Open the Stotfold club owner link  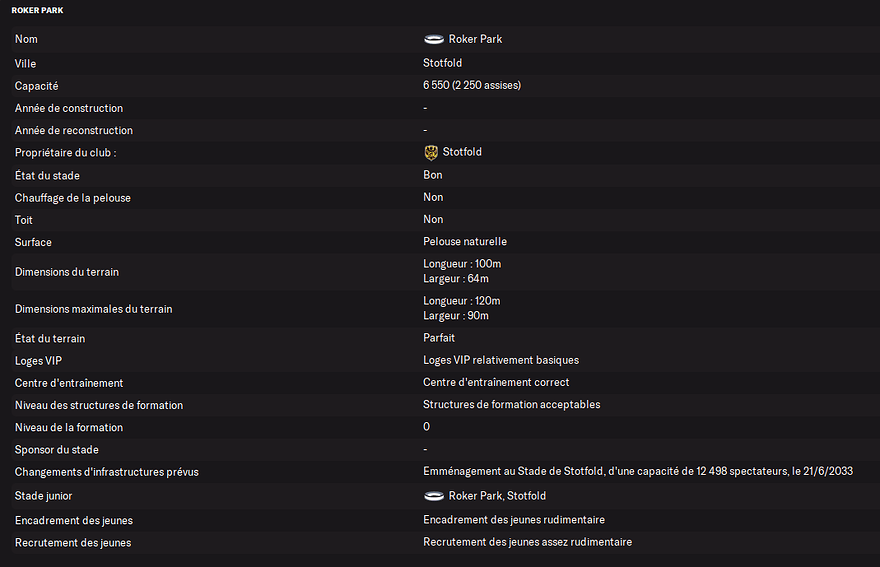(462, 152)
